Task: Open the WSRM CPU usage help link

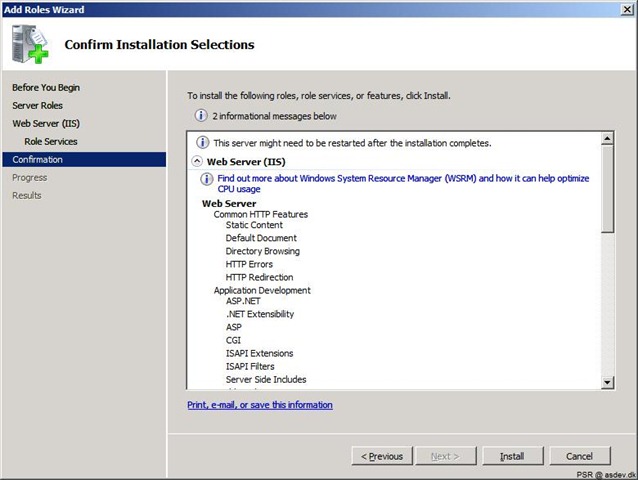Action: (403, 183)
